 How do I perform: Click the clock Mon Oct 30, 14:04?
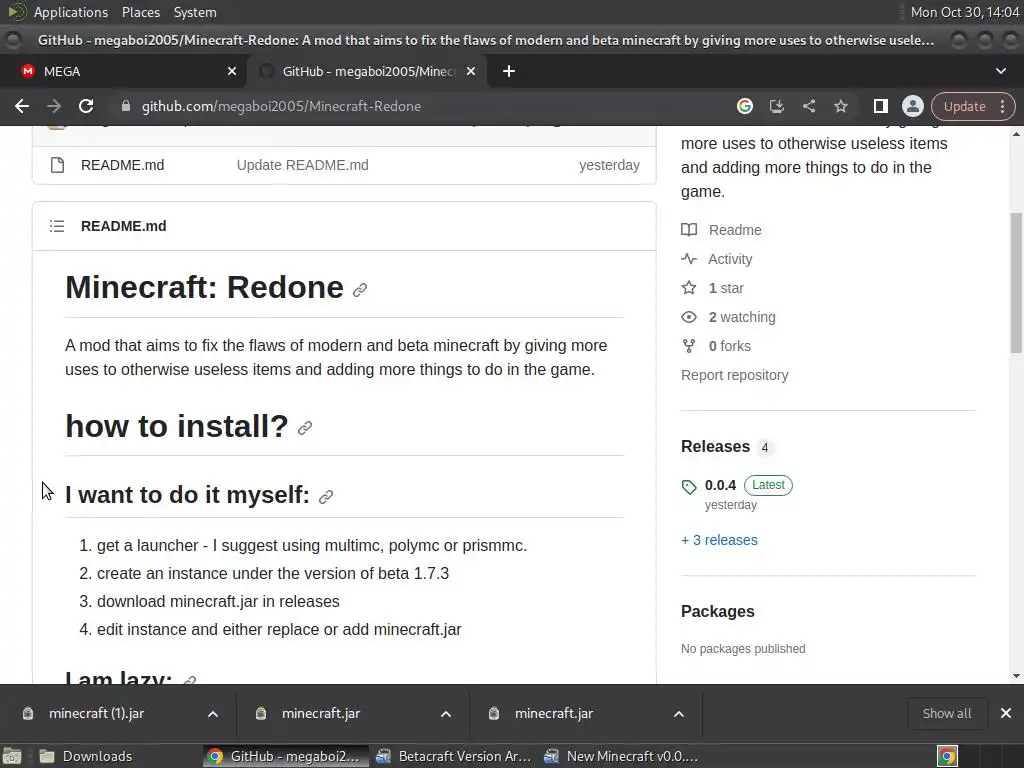click(x=965, y=12)
